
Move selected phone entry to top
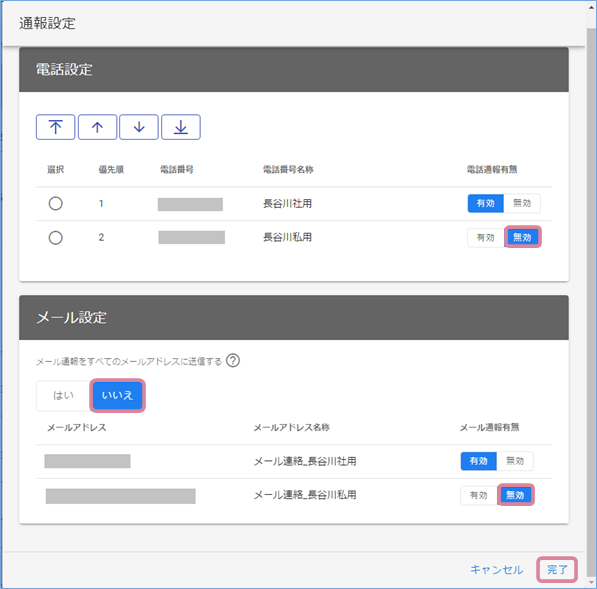56,127
